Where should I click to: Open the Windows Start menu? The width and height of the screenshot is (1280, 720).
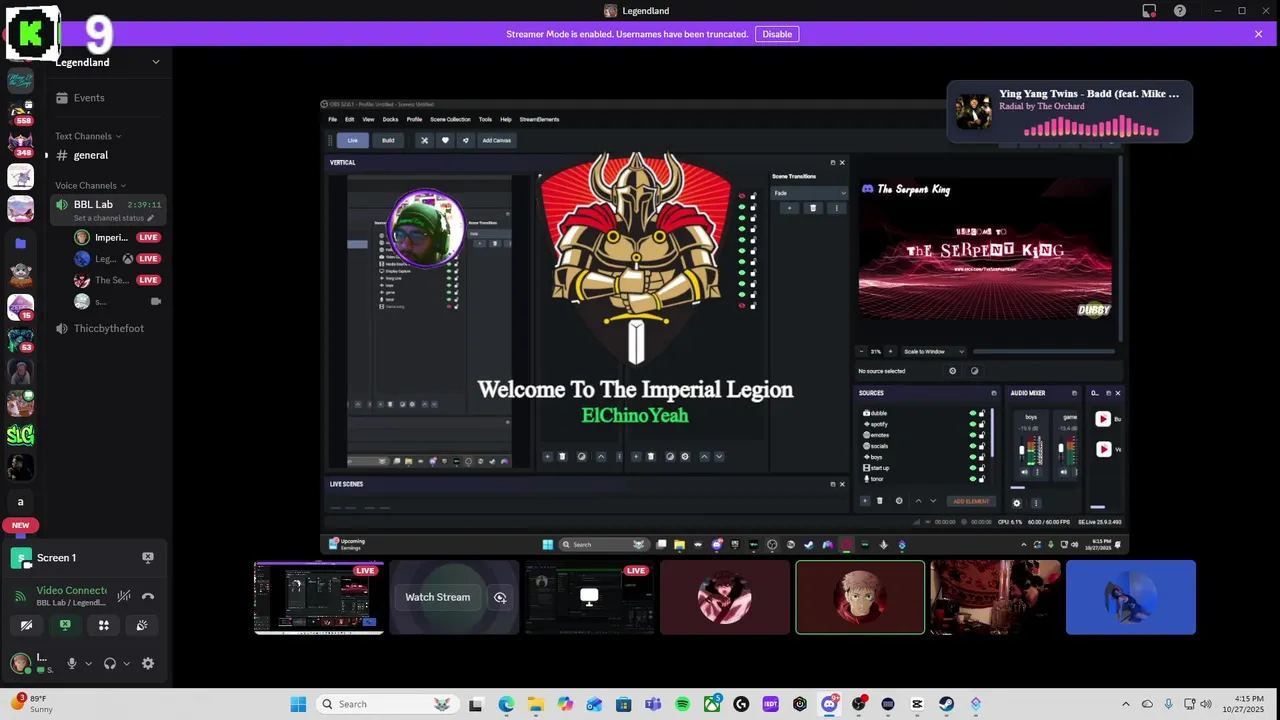tap(298, 704)
